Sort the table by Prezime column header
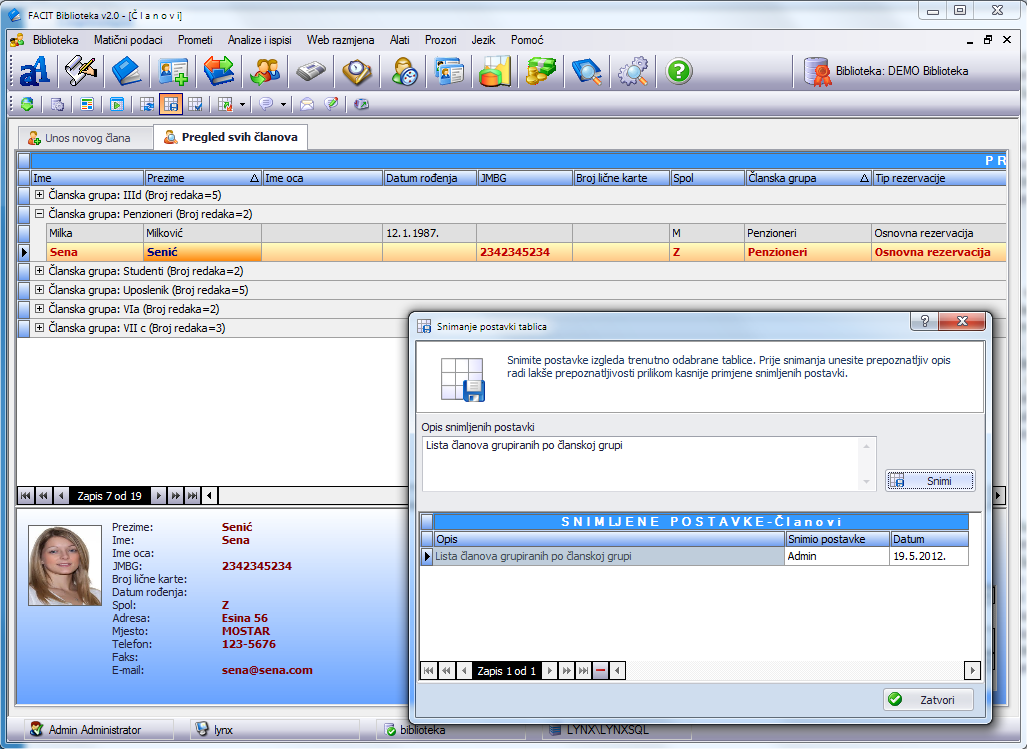Viewport: 1027px width, 749px height. pos(200,178)
